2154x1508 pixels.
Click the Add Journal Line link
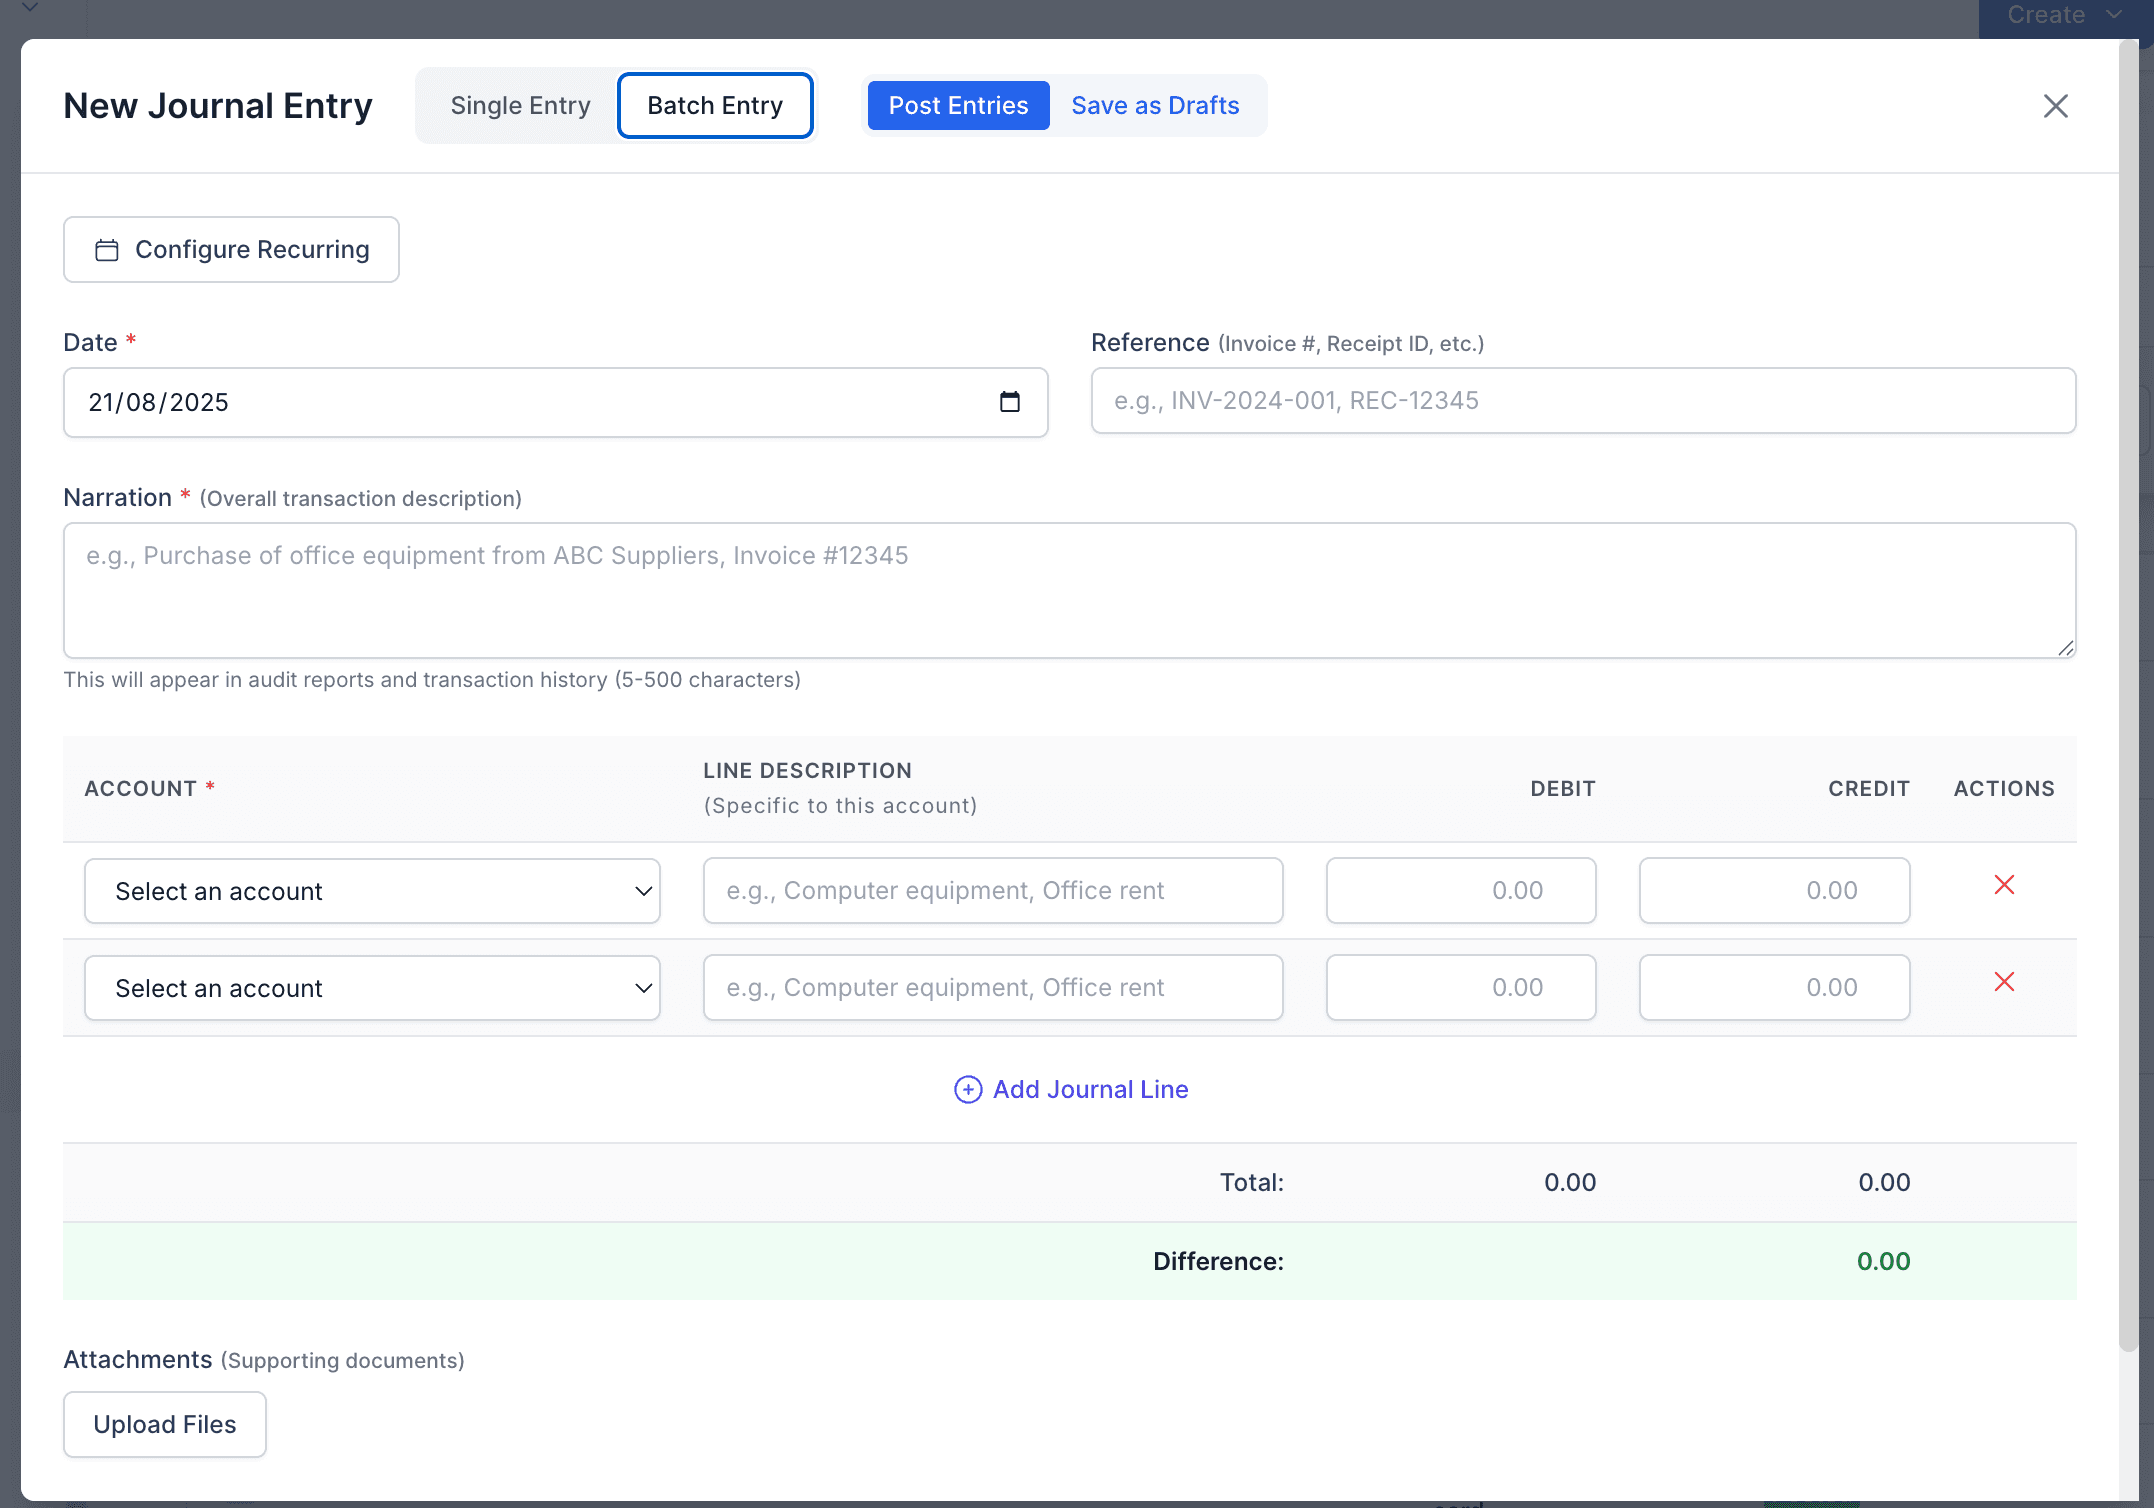click(x=1089, y=1089)
